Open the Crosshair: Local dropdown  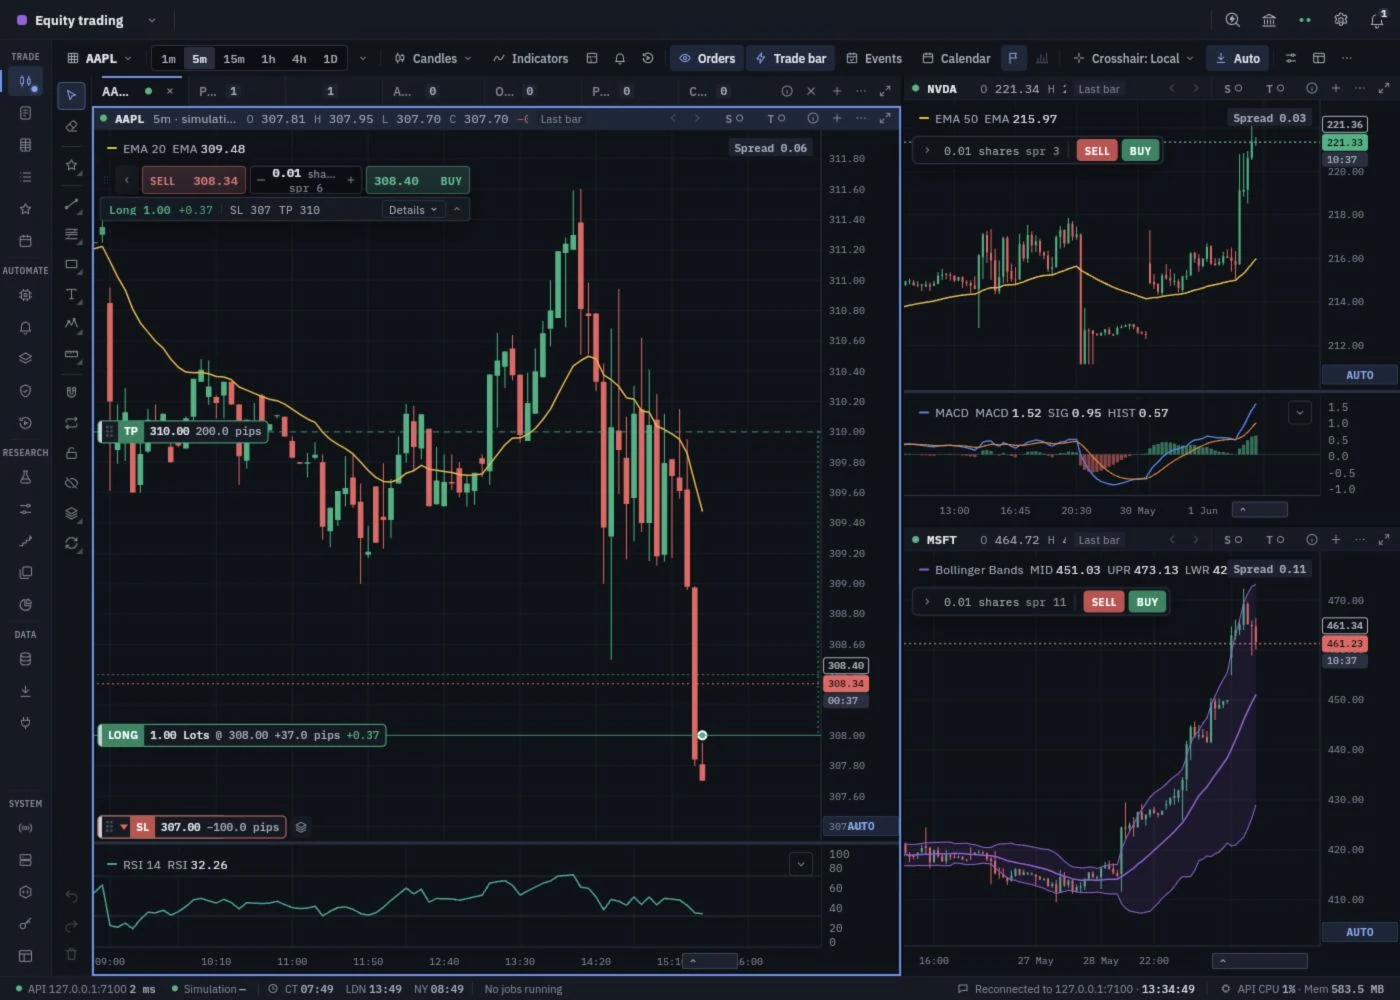point(1133,59)
